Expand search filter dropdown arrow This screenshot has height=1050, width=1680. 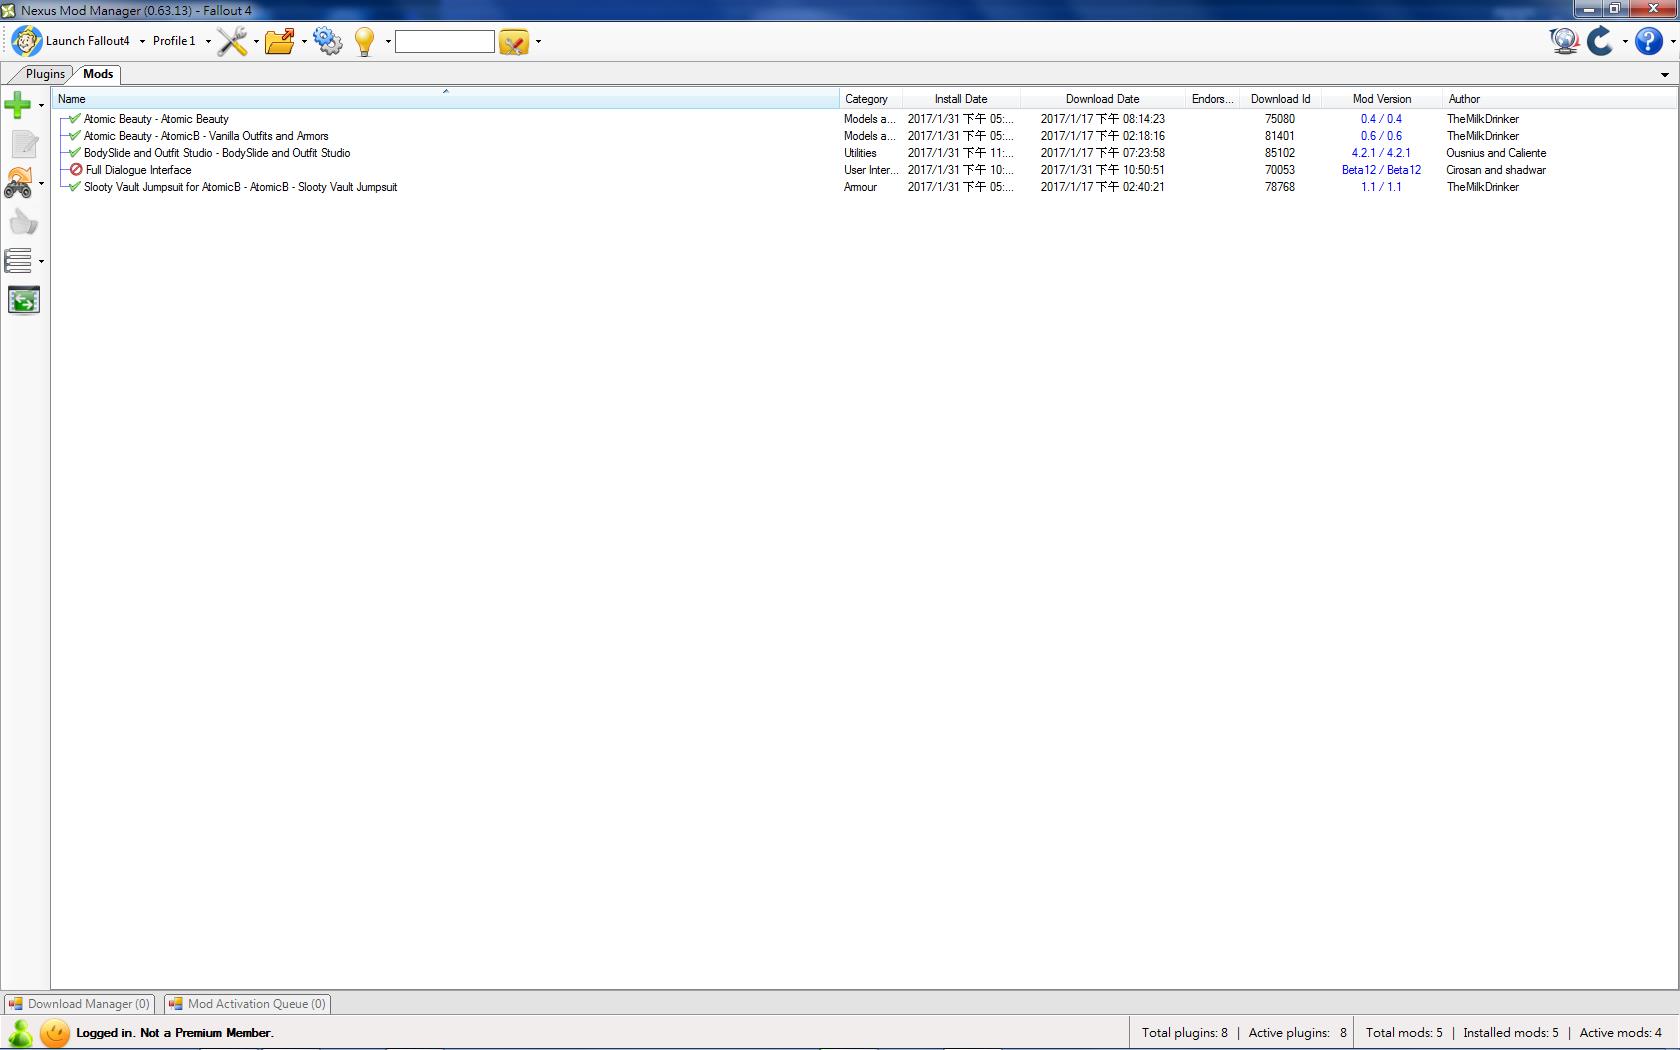538,42
